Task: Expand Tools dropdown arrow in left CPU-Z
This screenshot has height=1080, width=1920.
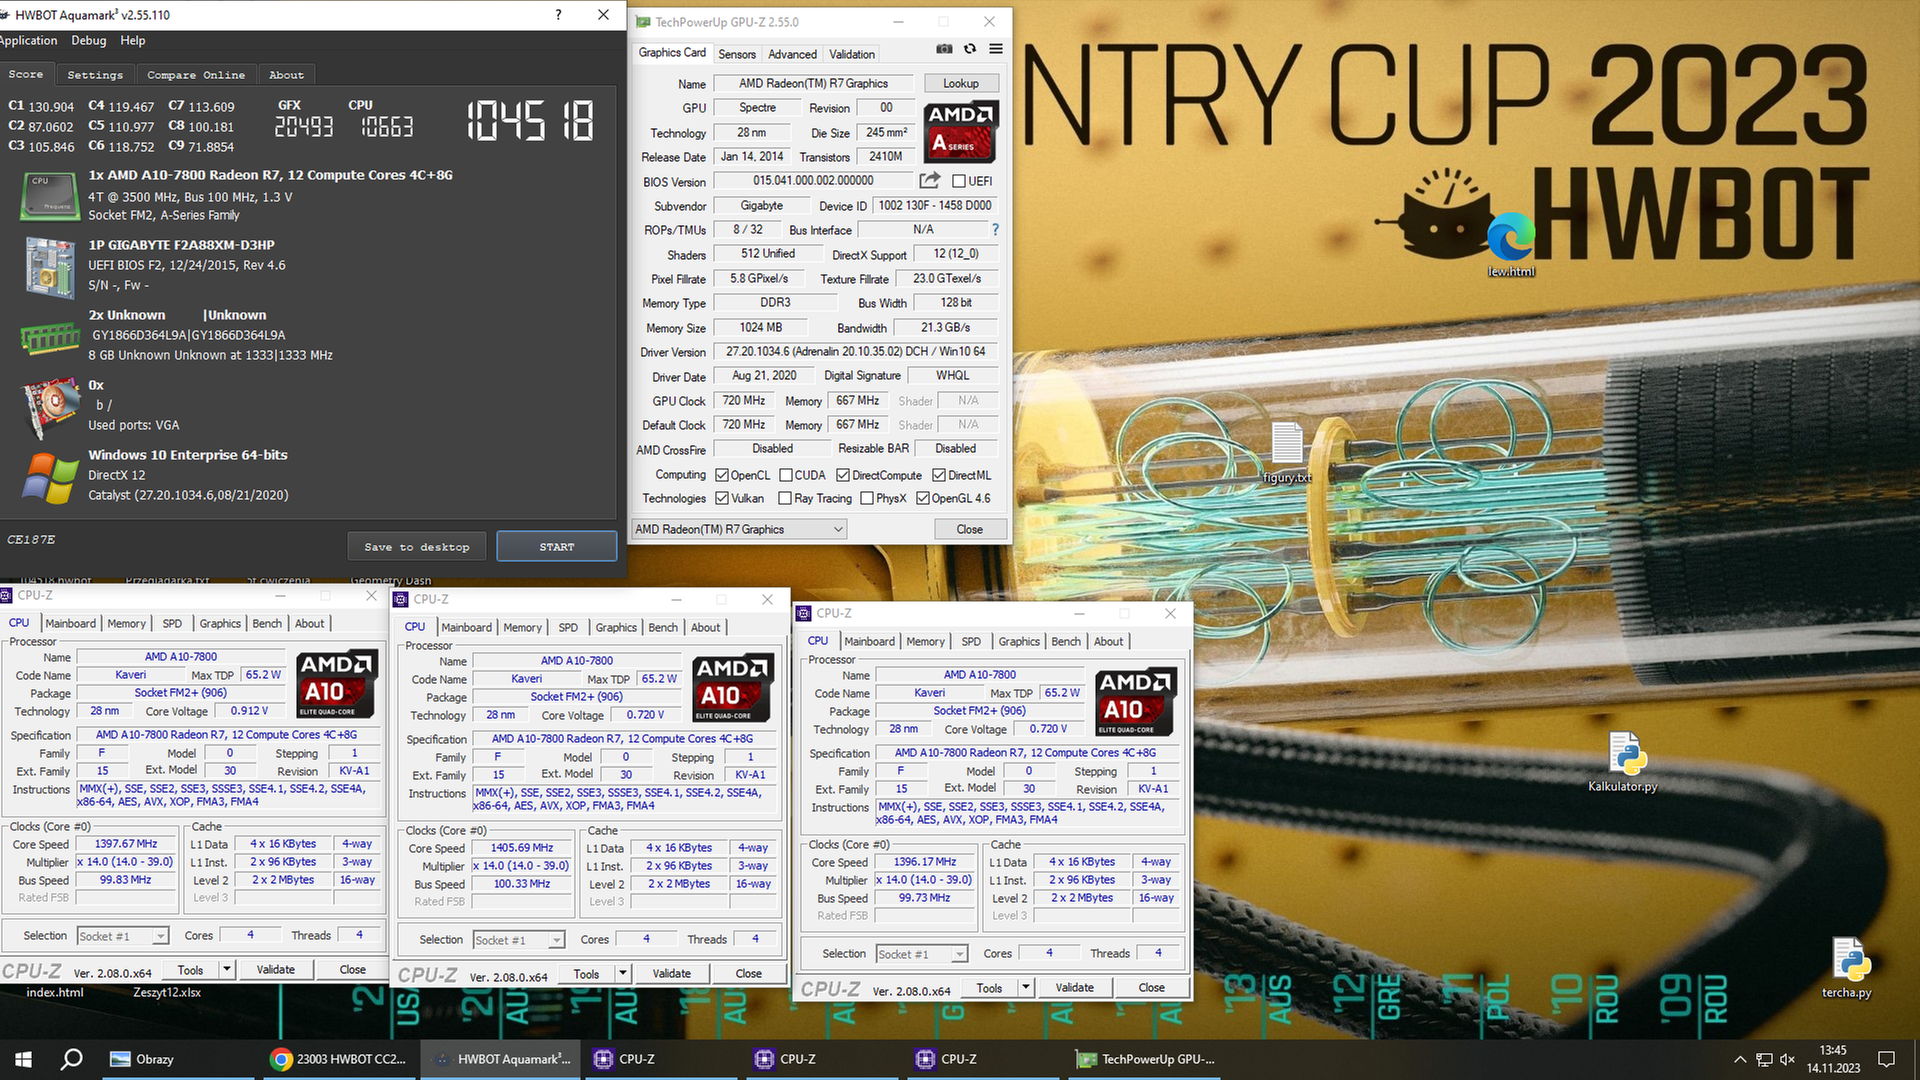Action: click(227, 969)
